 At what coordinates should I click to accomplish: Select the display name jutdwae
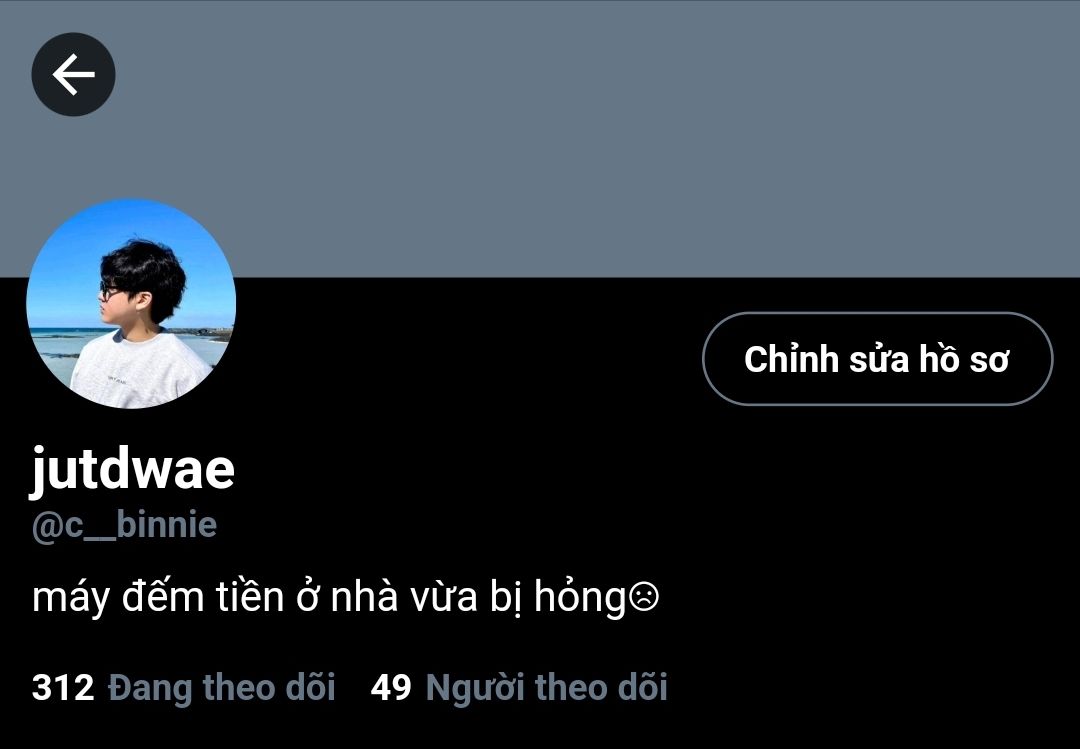point(133,469)
